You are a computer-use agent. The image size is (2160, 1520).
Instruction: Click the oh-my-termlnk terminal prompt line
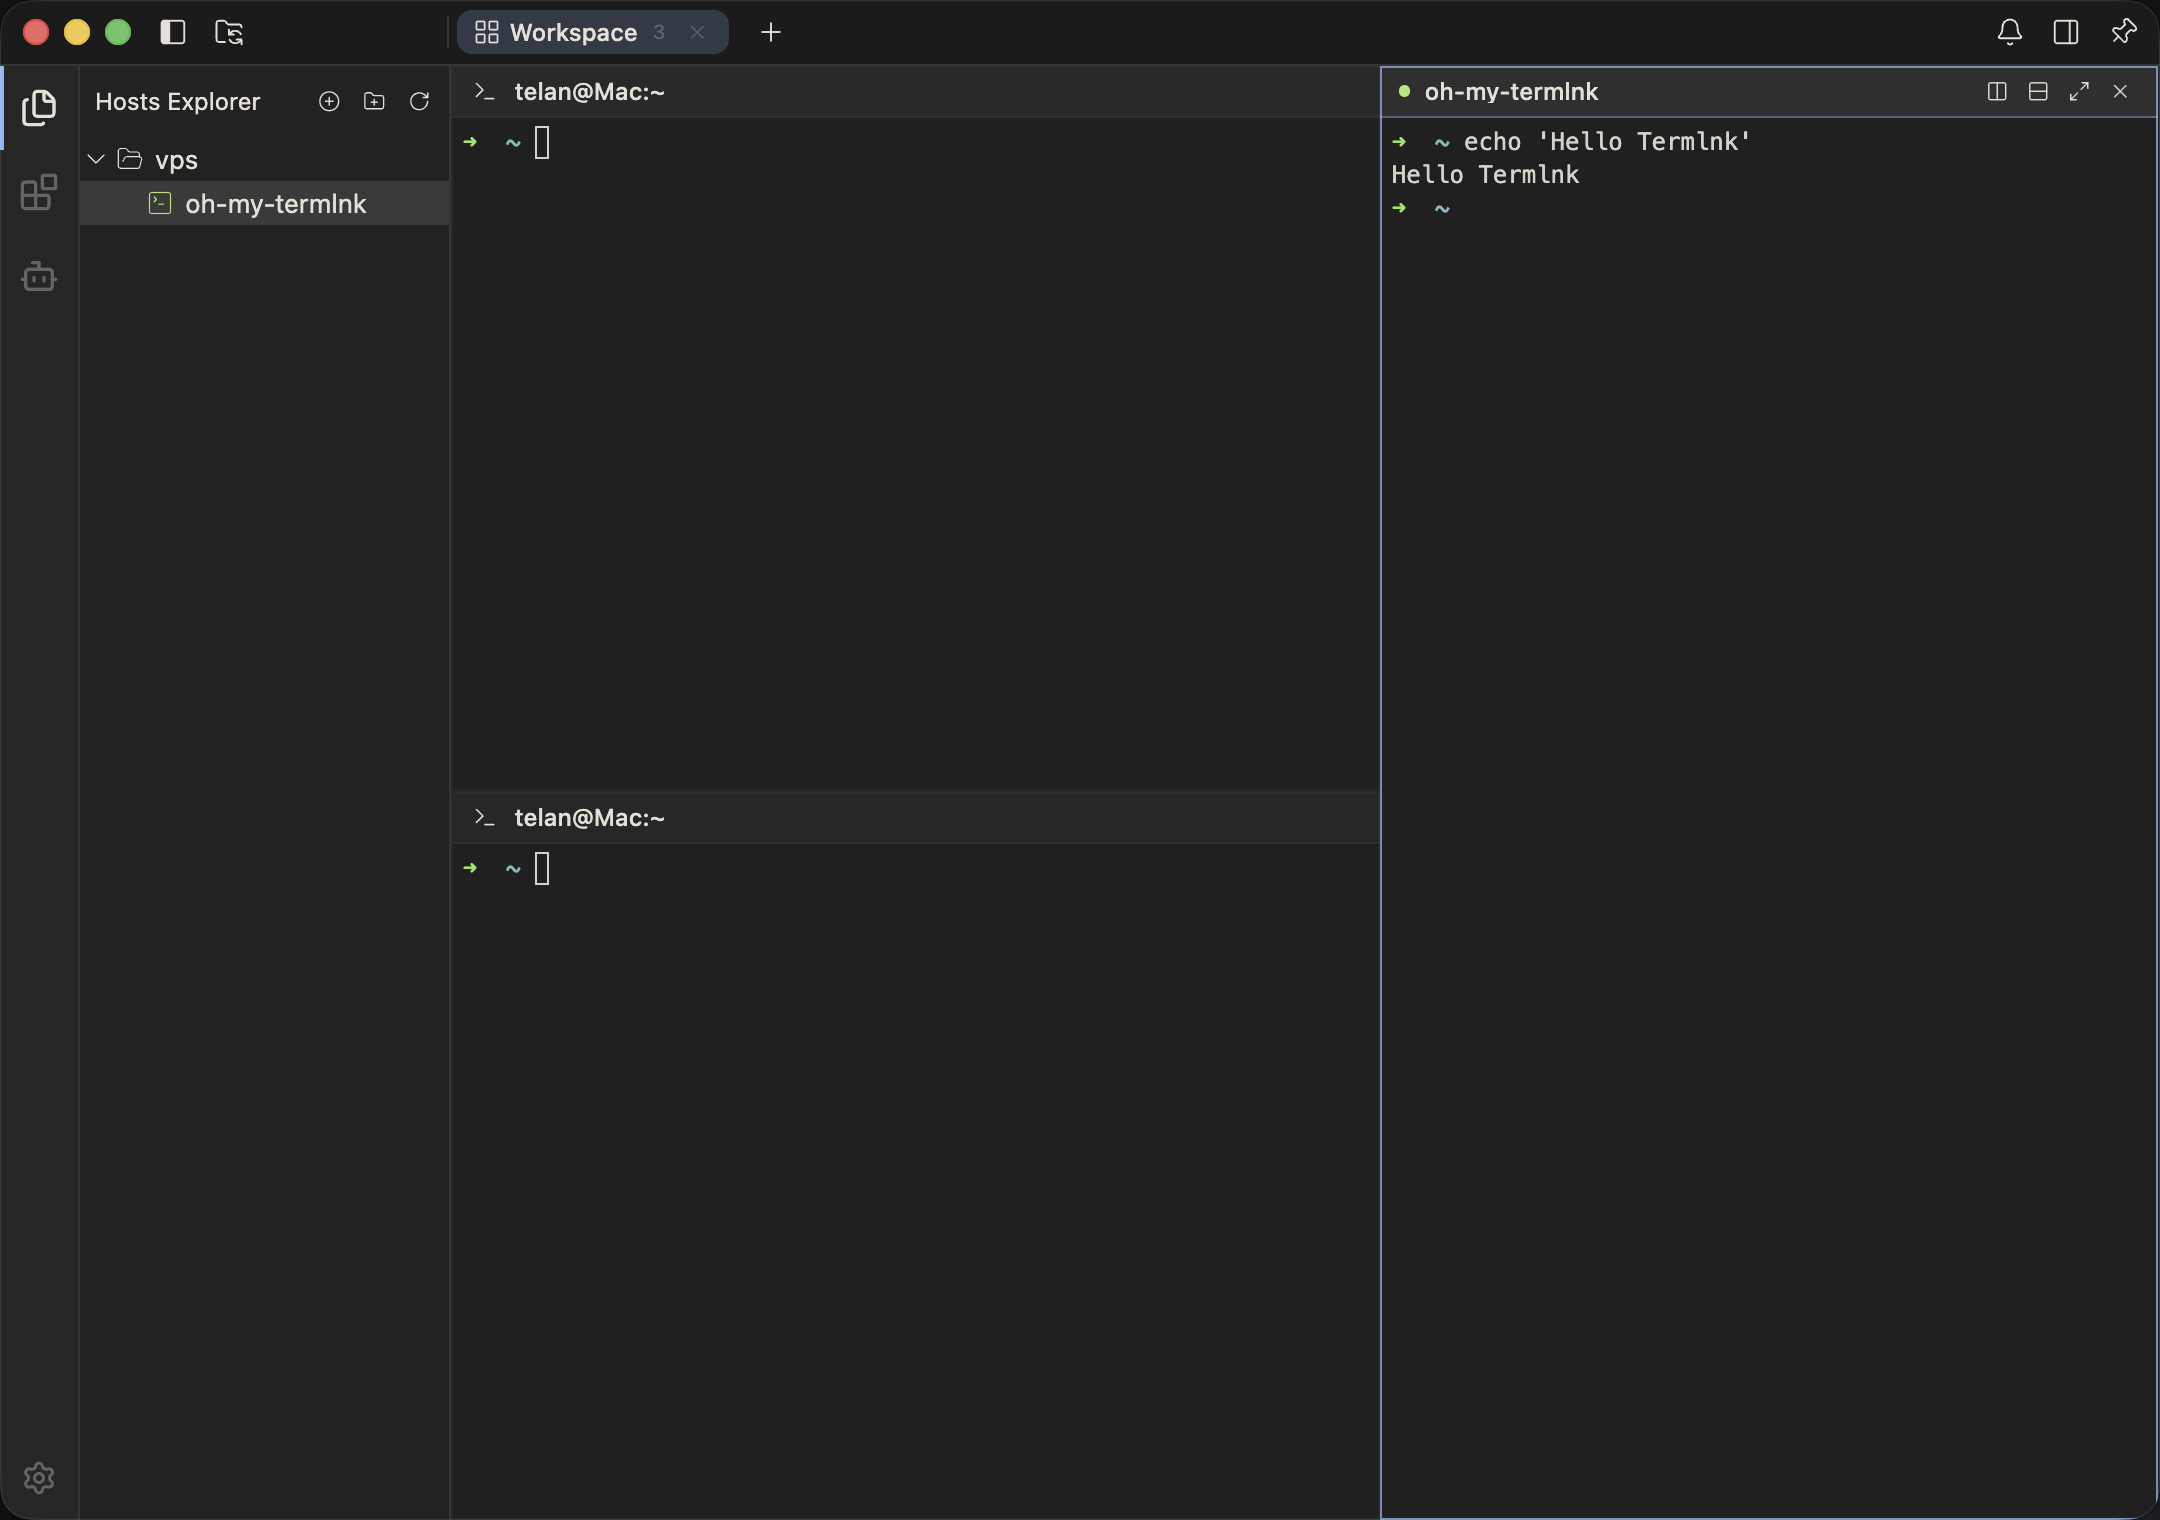tap(1421, 208)
